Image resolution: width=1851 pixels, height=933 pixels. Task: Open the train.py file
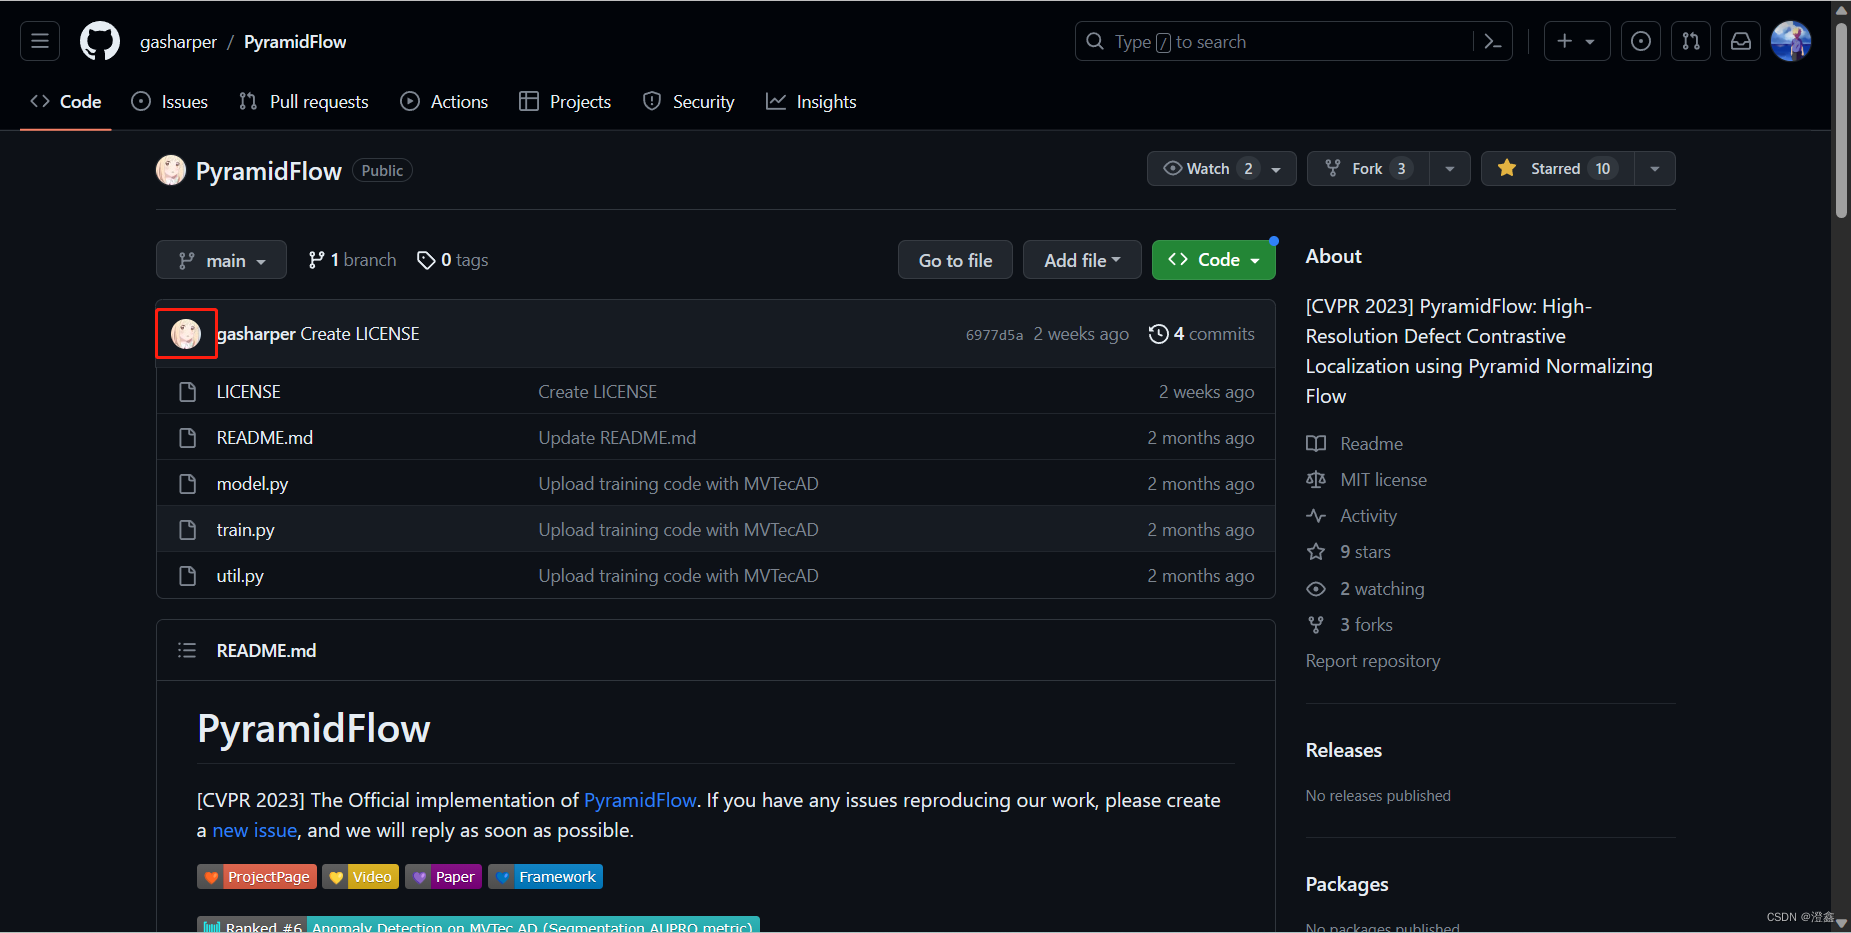(246, 530)
